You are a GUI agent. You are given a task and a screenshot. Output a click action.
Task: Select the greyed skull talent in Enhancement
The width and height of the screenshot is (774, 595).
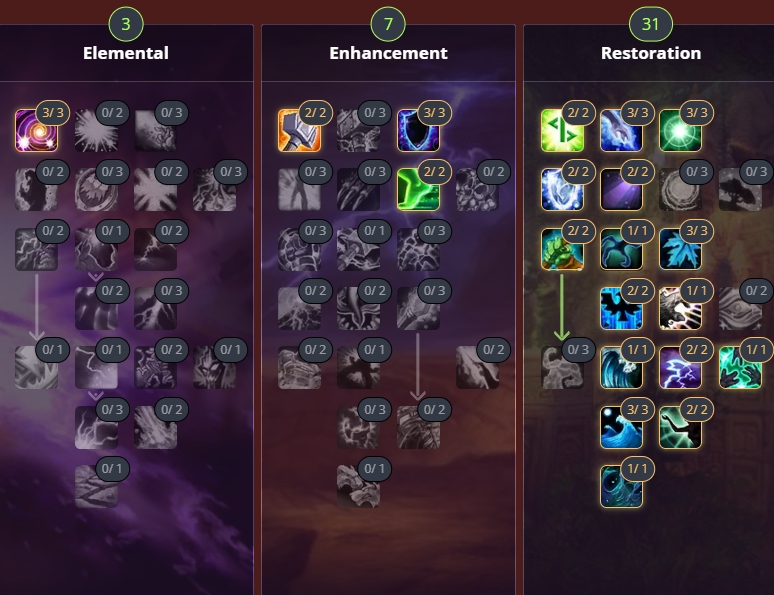(x=477, y=189)
